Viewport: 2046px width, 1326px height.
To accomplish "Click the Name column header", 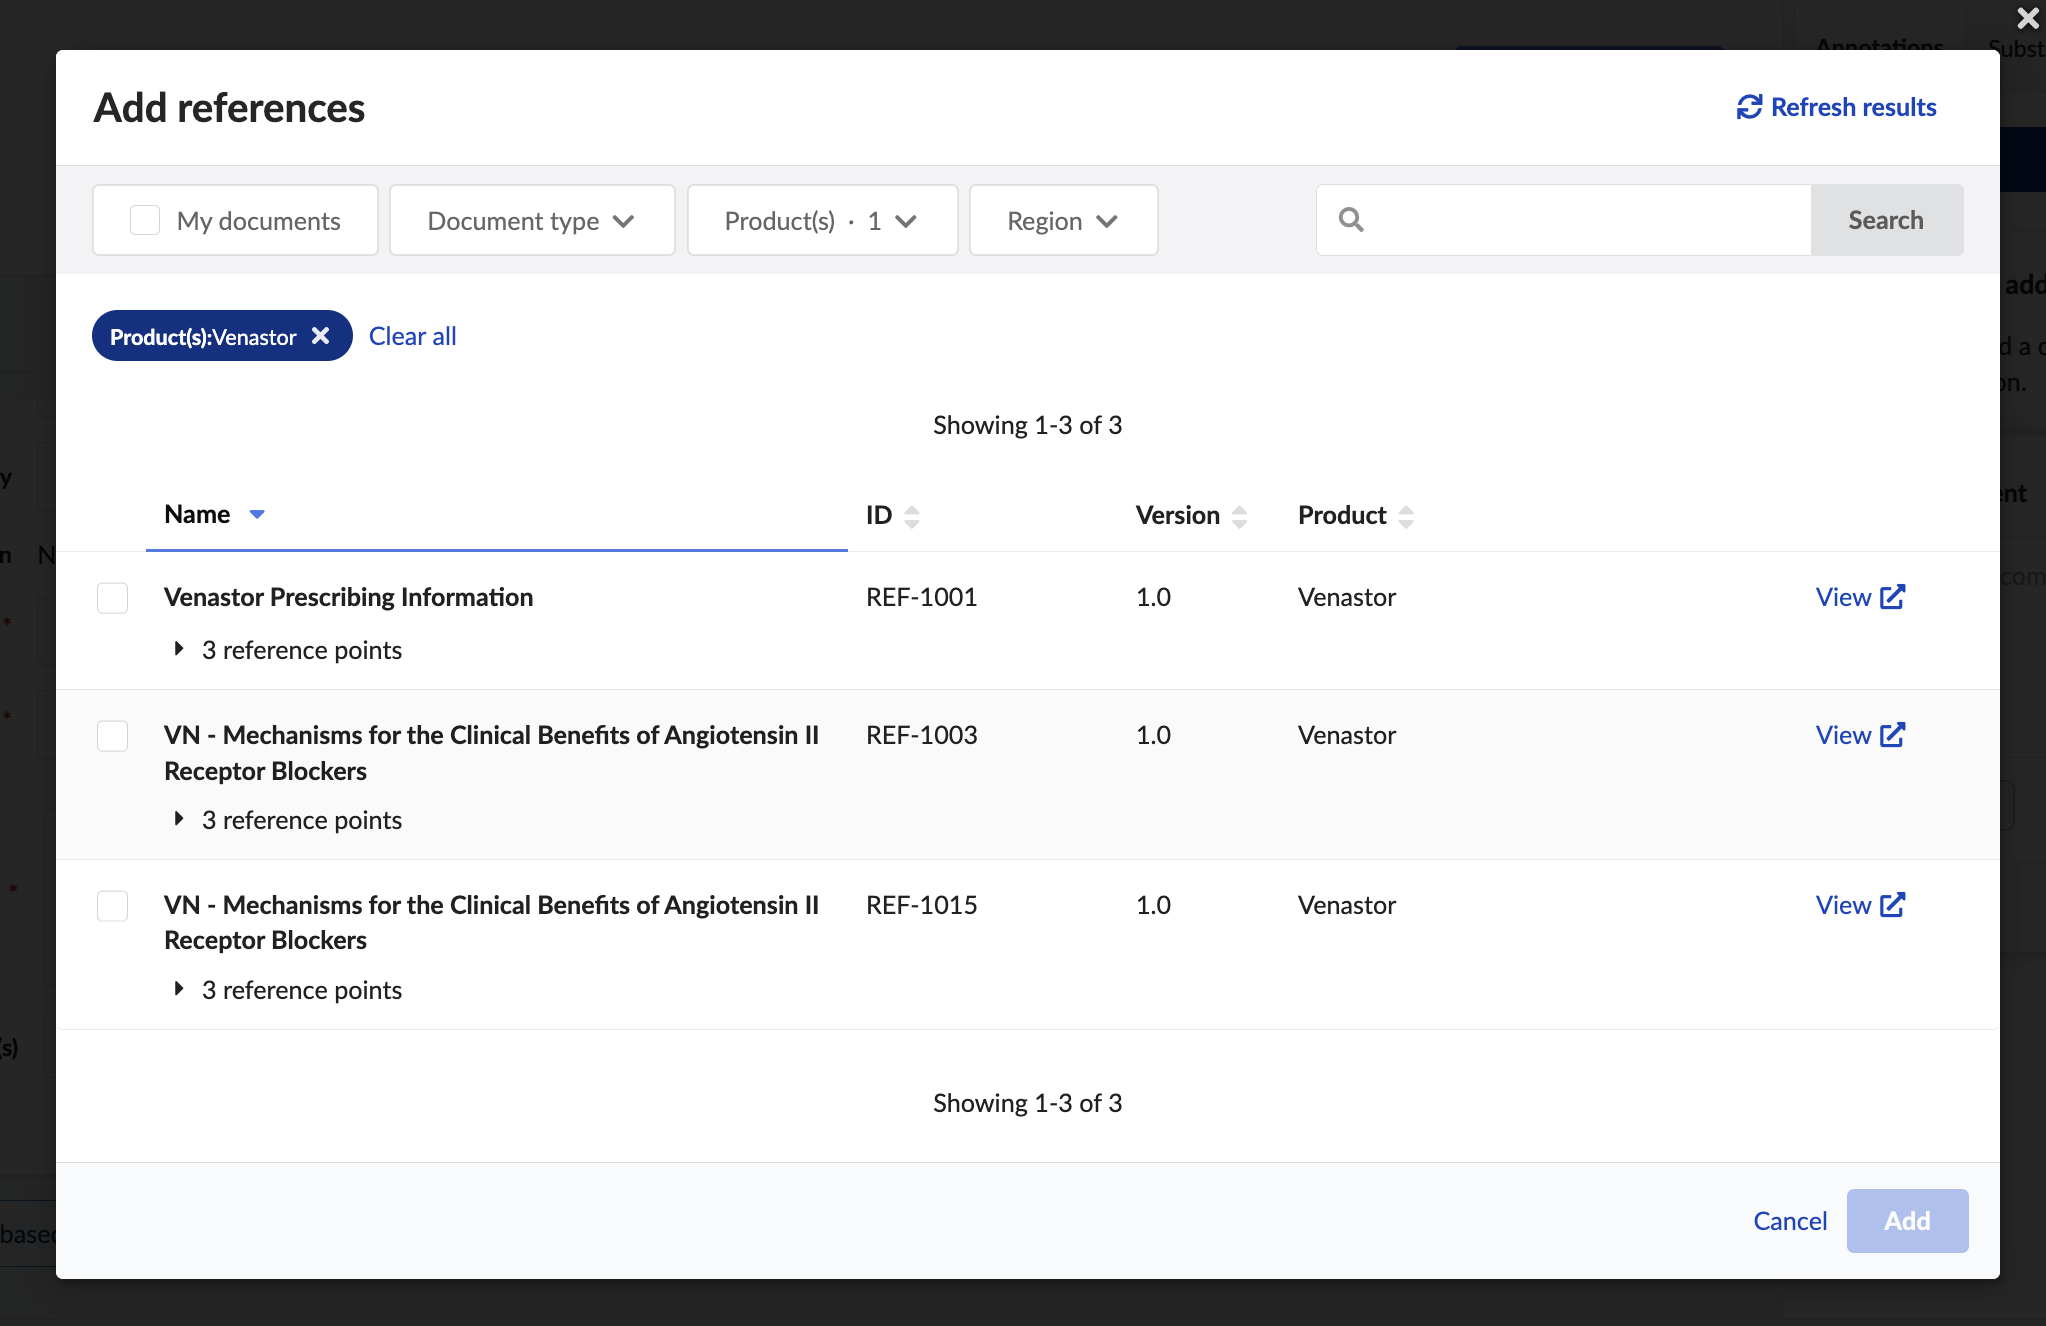I will coord(197,514).
